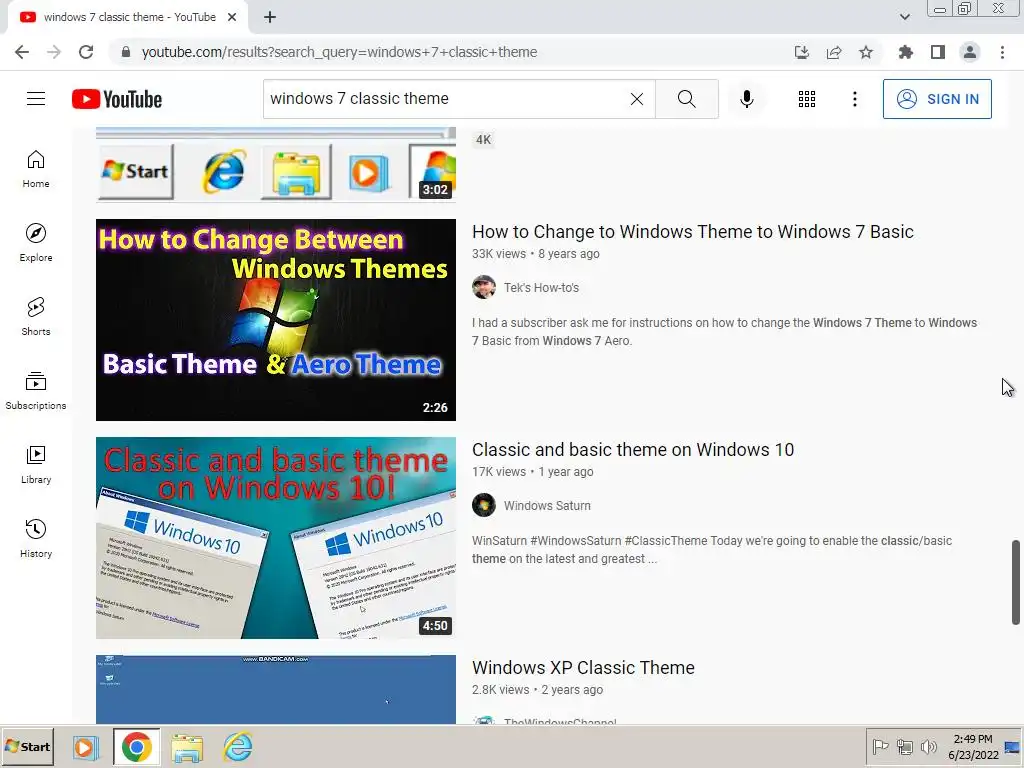Viewport: 1024px width, 768px height.
Task: Reload the page
Action: point(86,52)
